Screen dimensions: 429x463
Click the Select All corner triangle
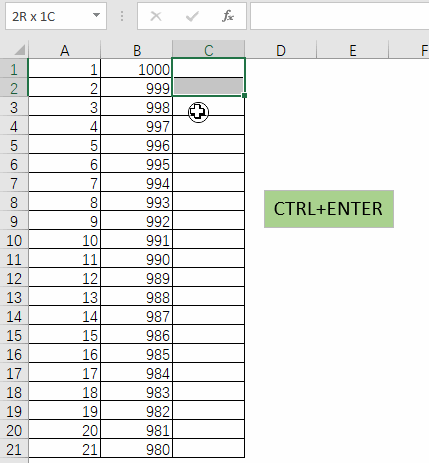[20, 50]
